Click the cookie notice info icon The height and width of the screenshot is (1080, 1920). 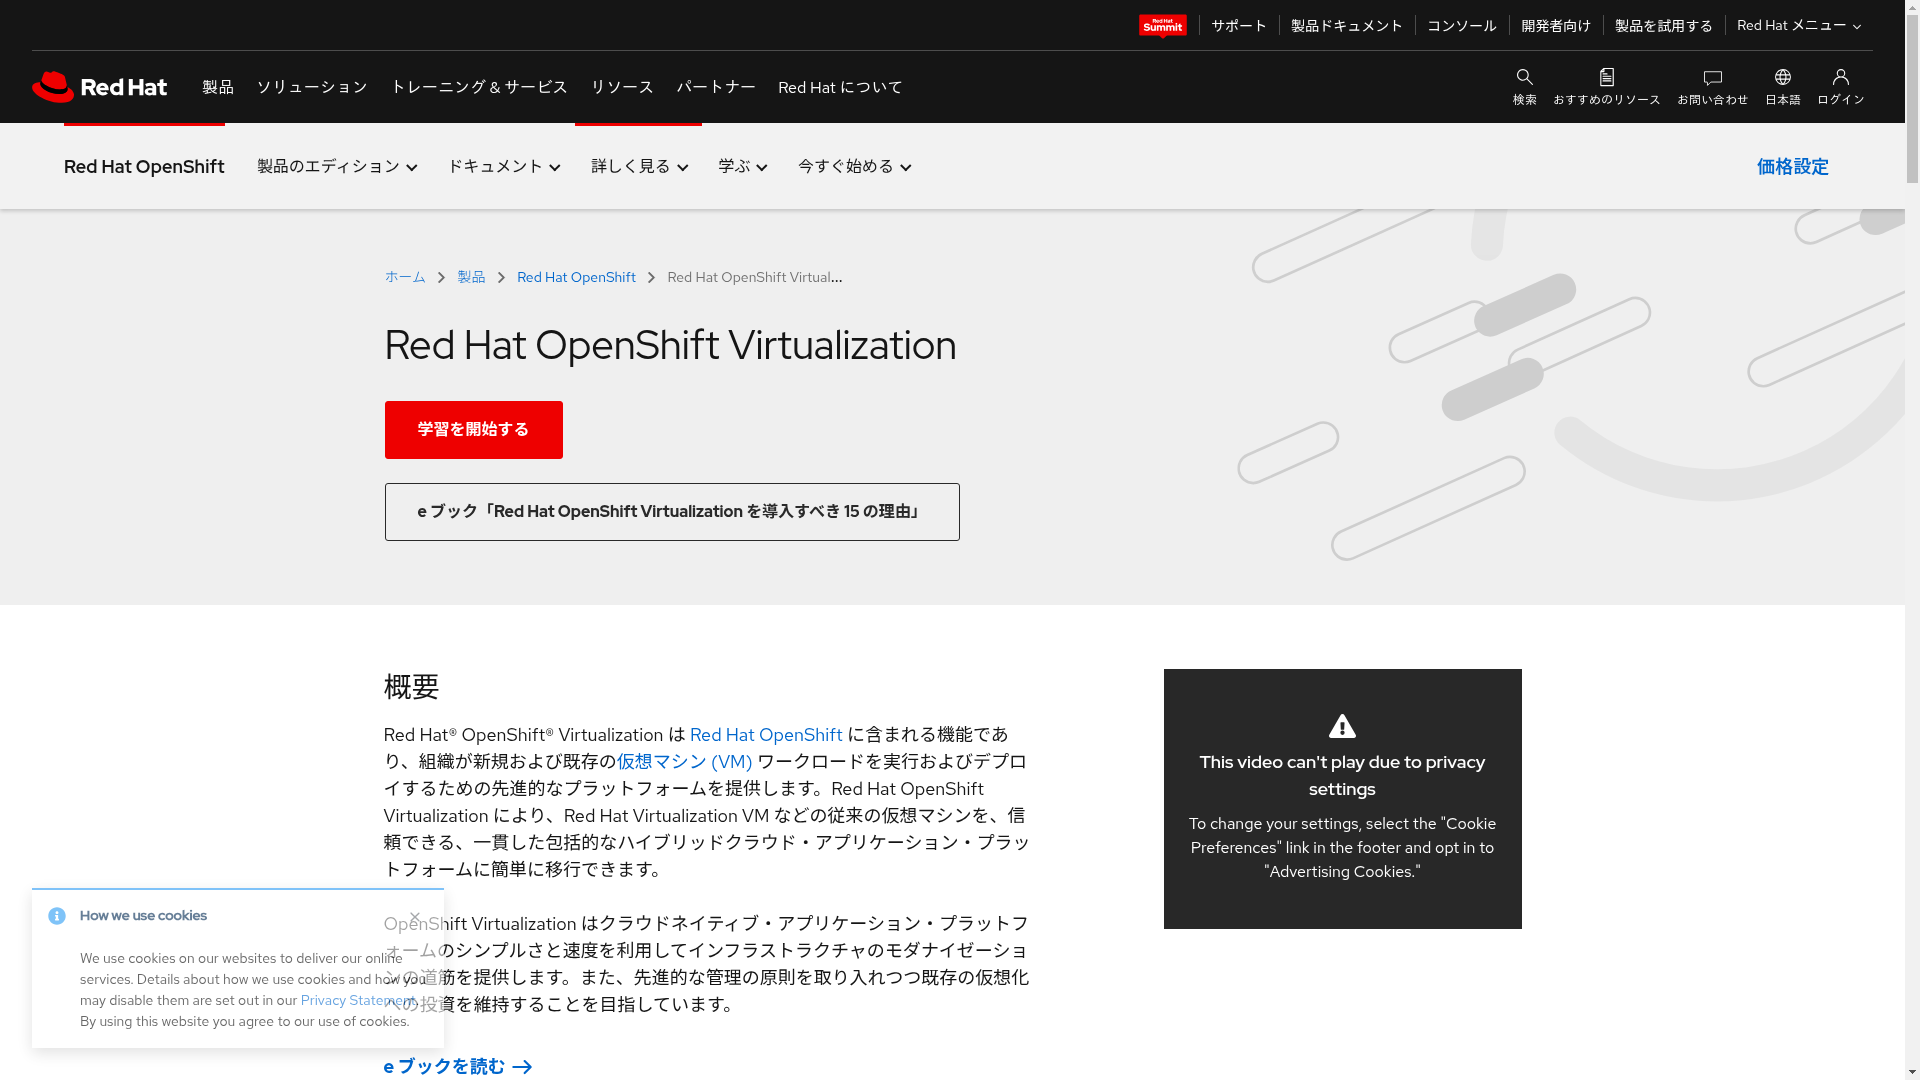point(57,916)
